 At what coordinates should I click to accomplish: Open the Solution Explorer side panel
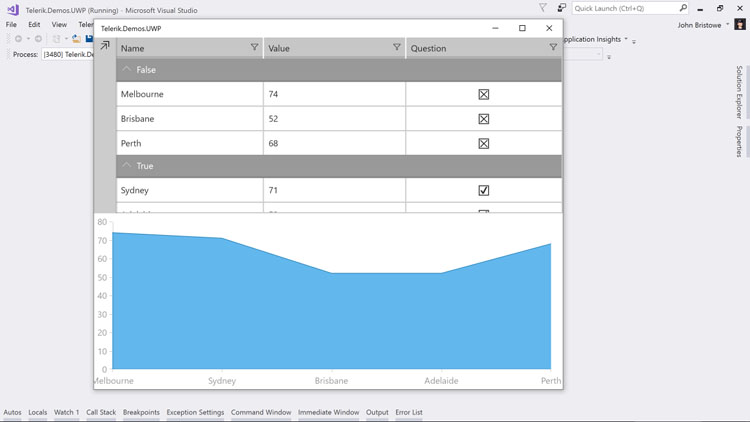(739, 92)
